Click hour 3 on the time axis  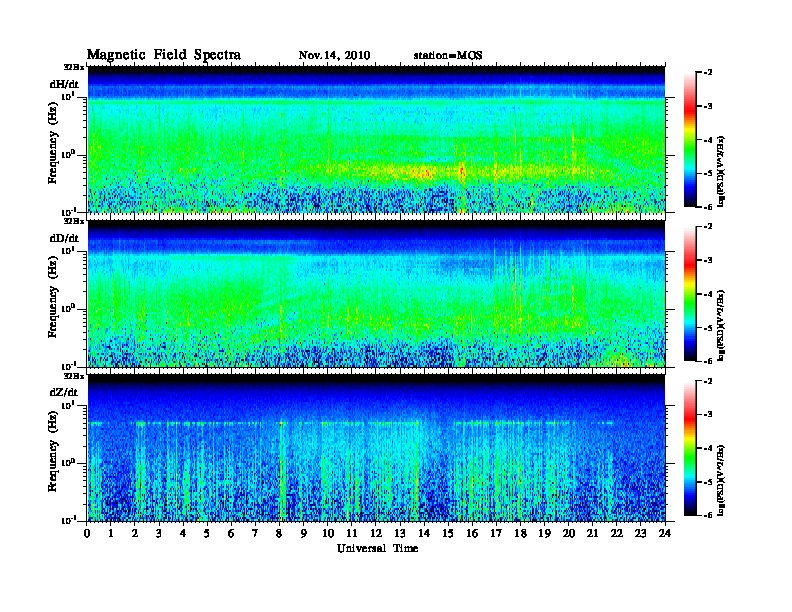(159, 534)
